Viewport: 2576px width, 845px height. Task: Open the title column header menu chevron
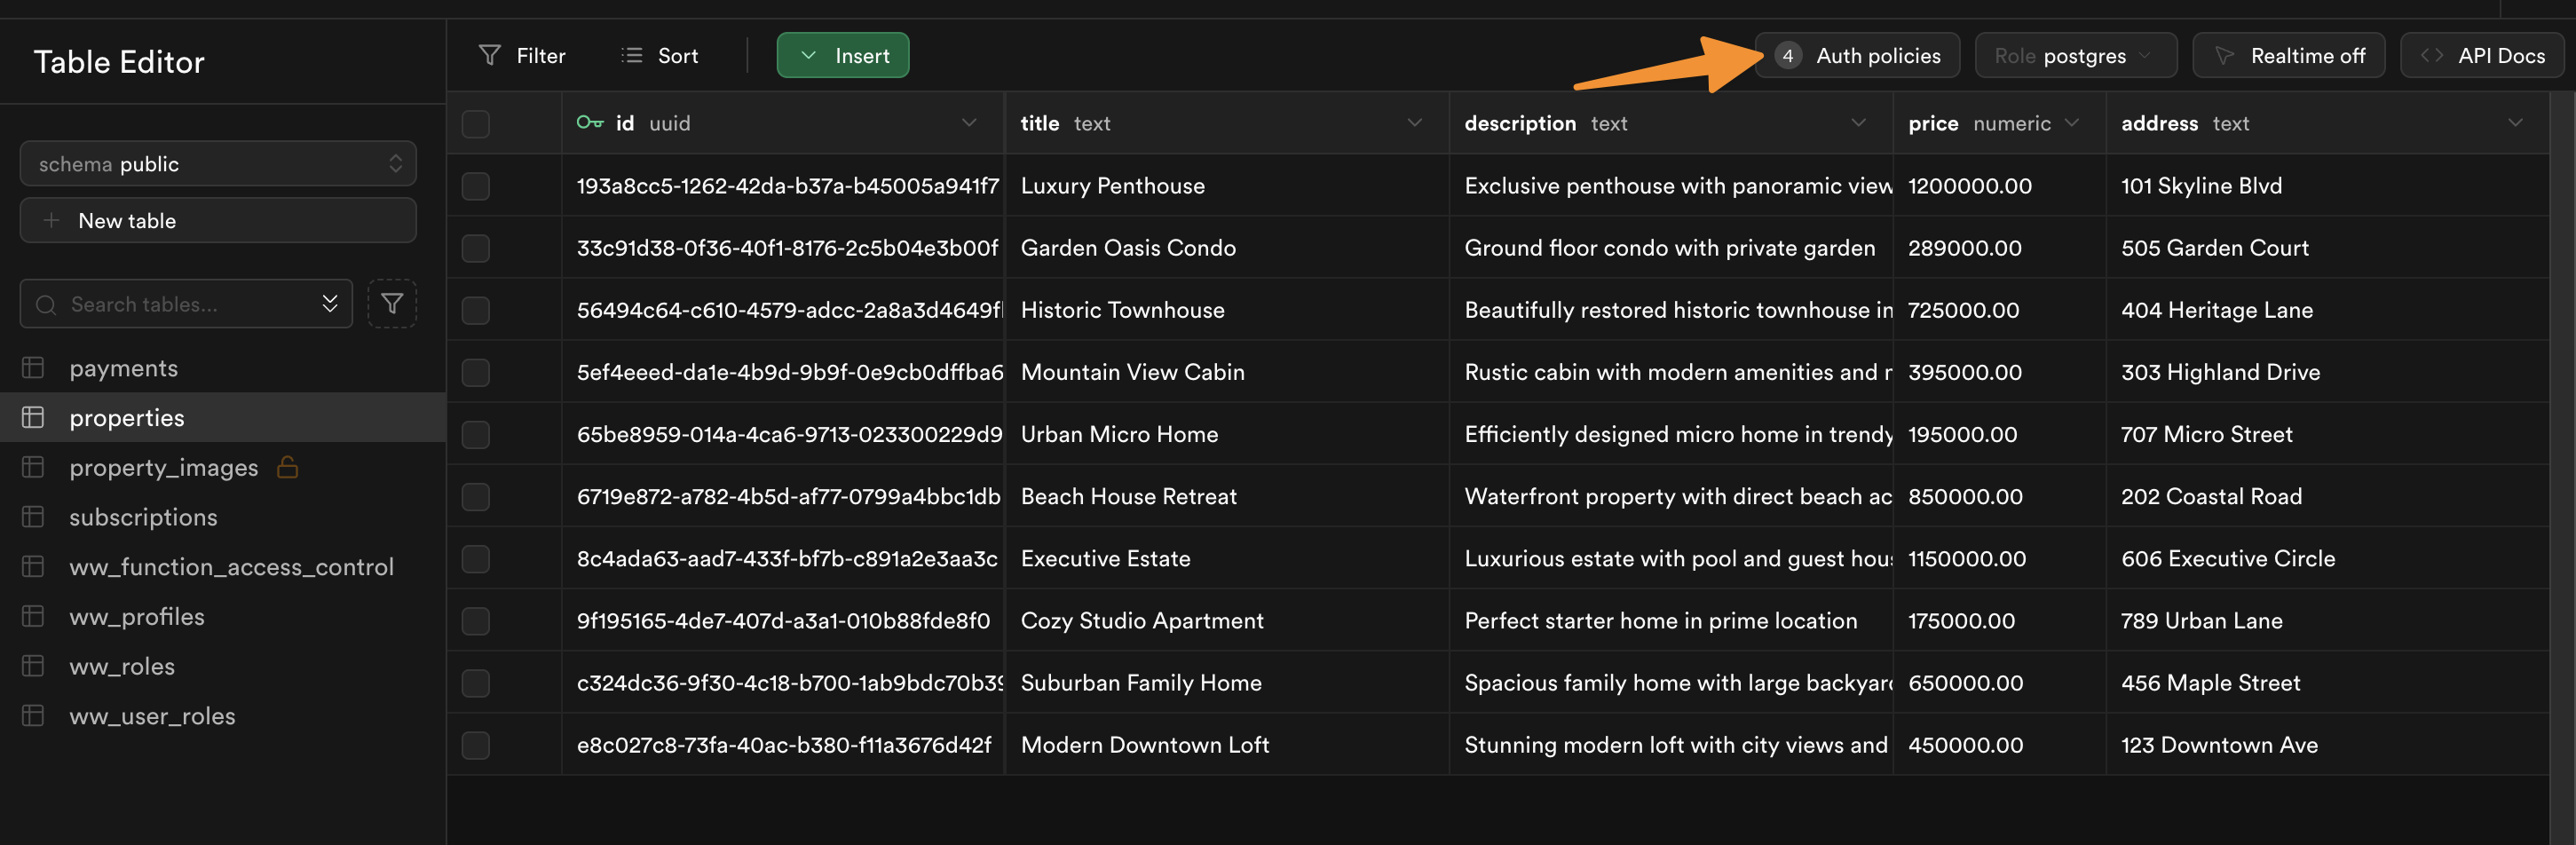coord(1414,123)
